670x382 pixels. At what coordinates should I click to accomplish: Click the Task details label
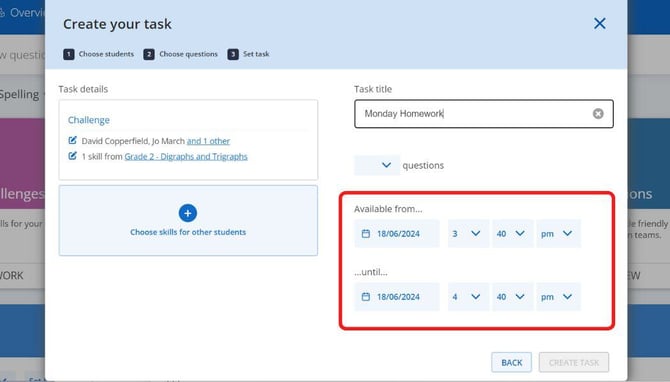[x=83, y=89]
